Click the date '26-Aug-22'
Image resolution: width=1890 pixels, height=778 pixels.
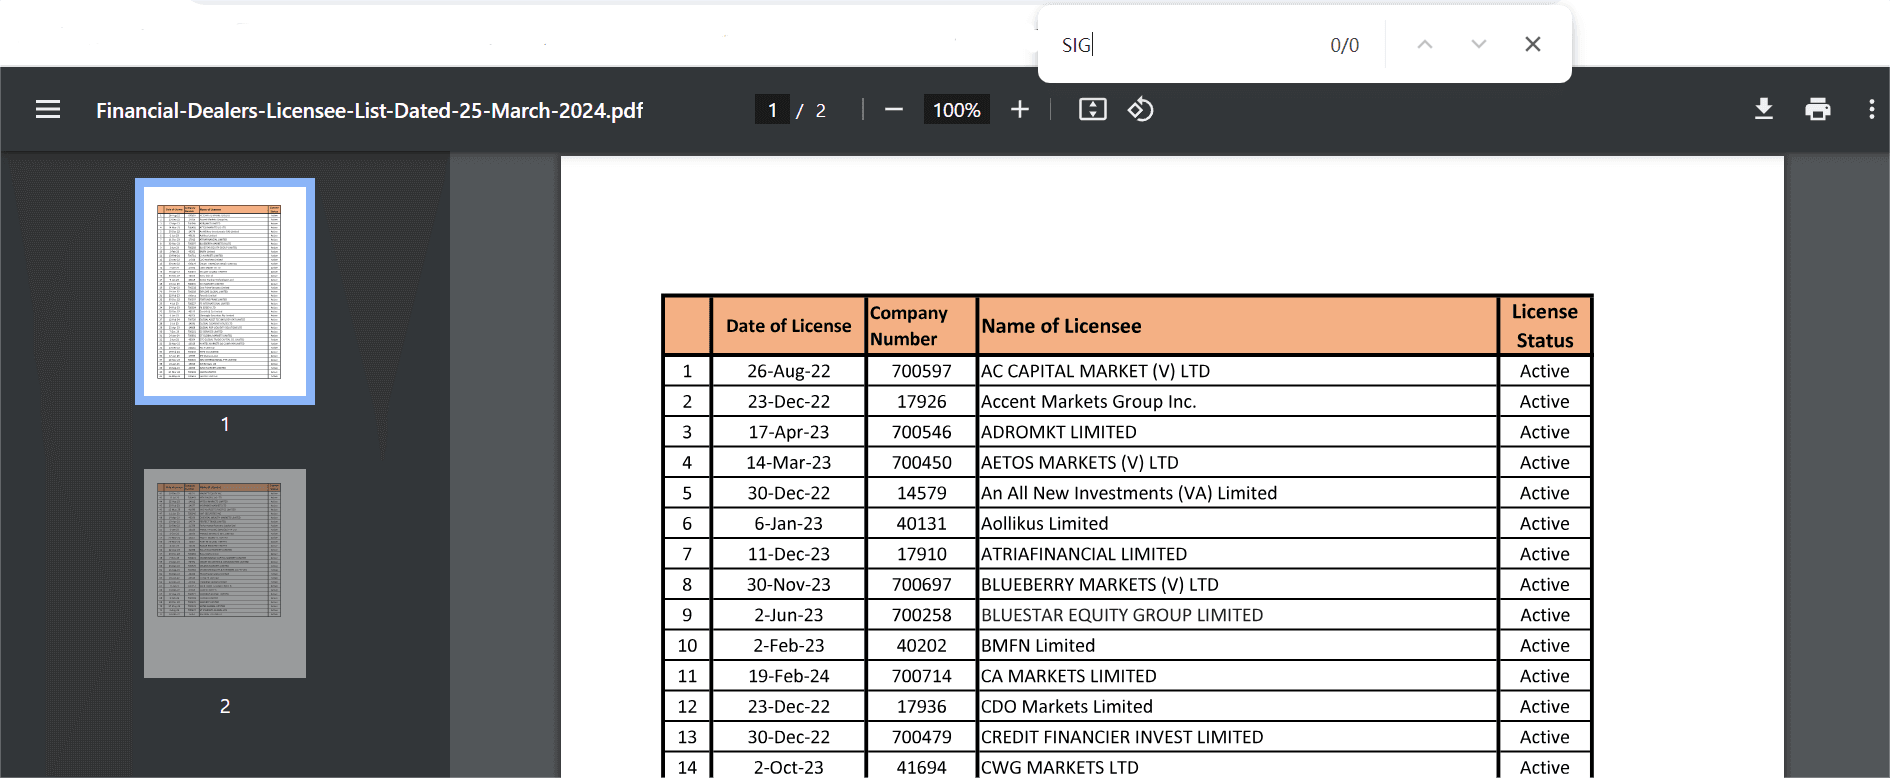click(789, 371)
